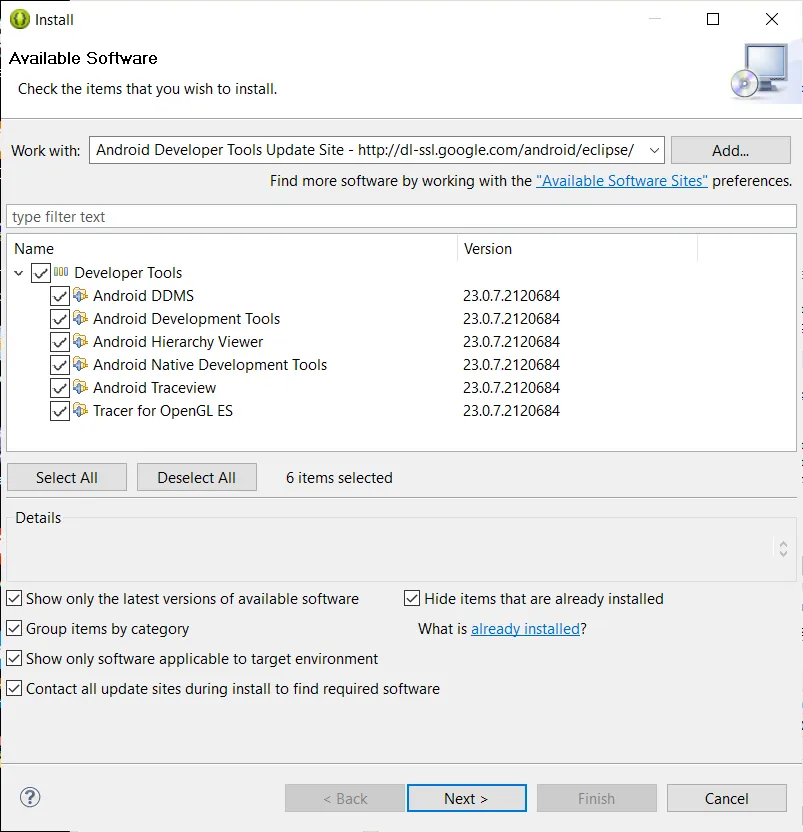
Task: Click the Tracer for OpenGL ES version number
Action: 511,411
